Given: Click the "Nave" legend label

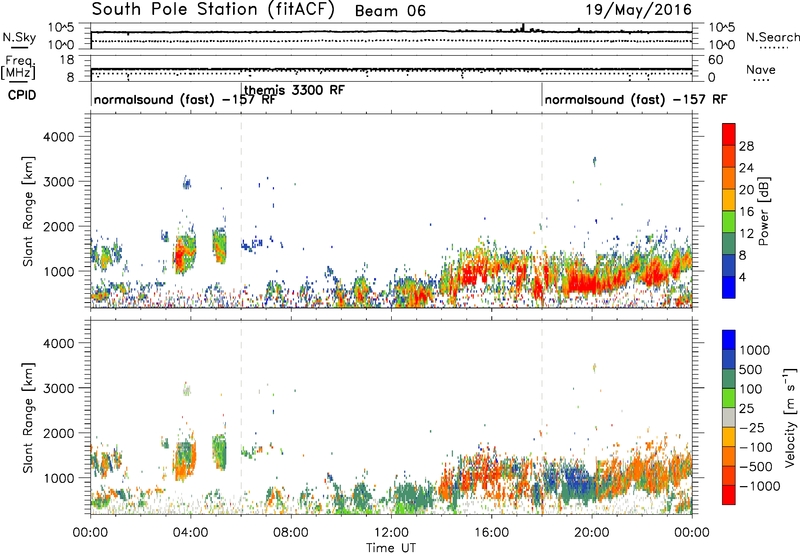Looking at the screenshot, I should (761, 69).
